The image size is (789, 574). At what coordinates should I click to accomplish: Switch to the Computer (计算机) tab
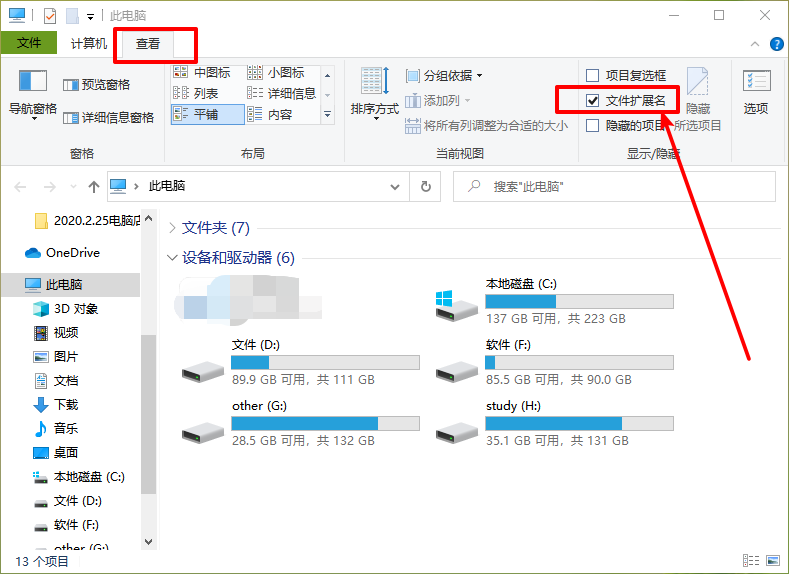89,44
